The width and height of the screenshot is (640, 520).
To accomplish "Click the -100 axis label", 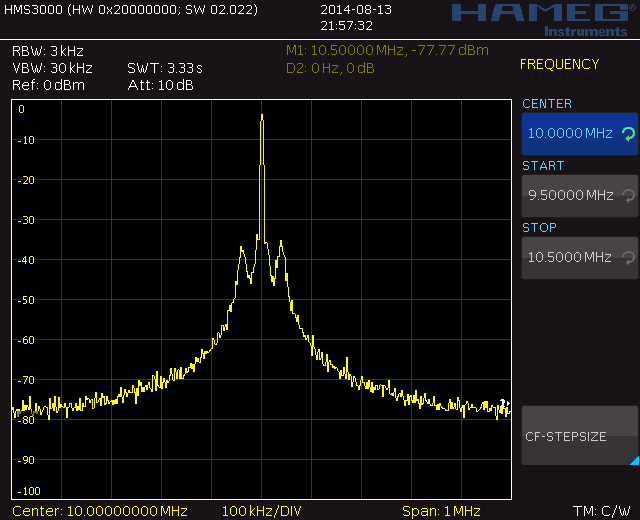I will (x=29, y=491).
